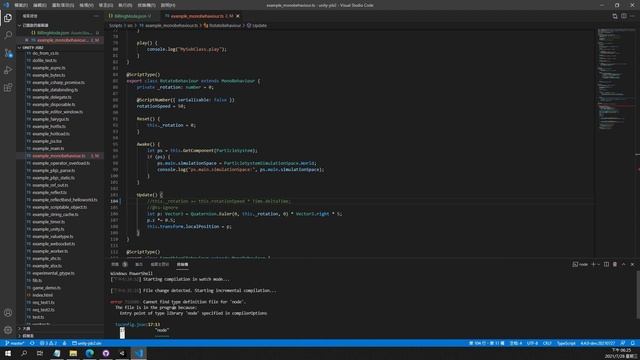
Task: Open the Explorer panel ellipsis menu
Action: [96, 16]
